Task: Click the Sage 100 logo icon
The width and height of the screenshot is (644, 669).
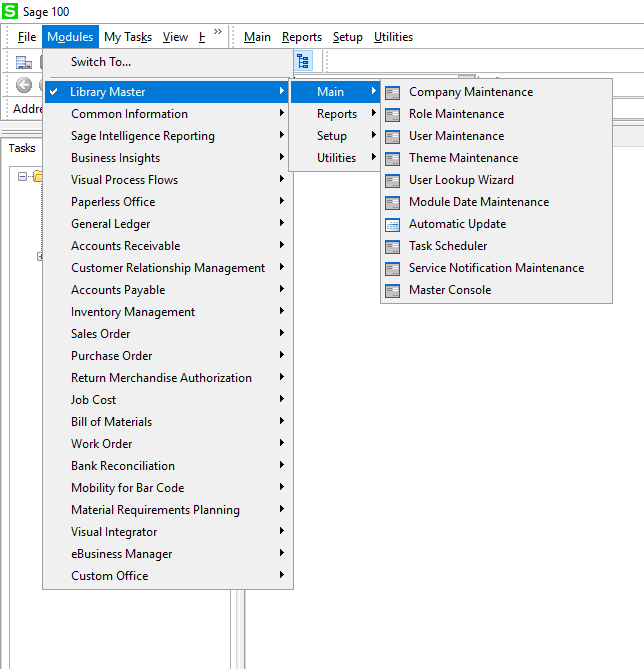Action: [10, 11]
